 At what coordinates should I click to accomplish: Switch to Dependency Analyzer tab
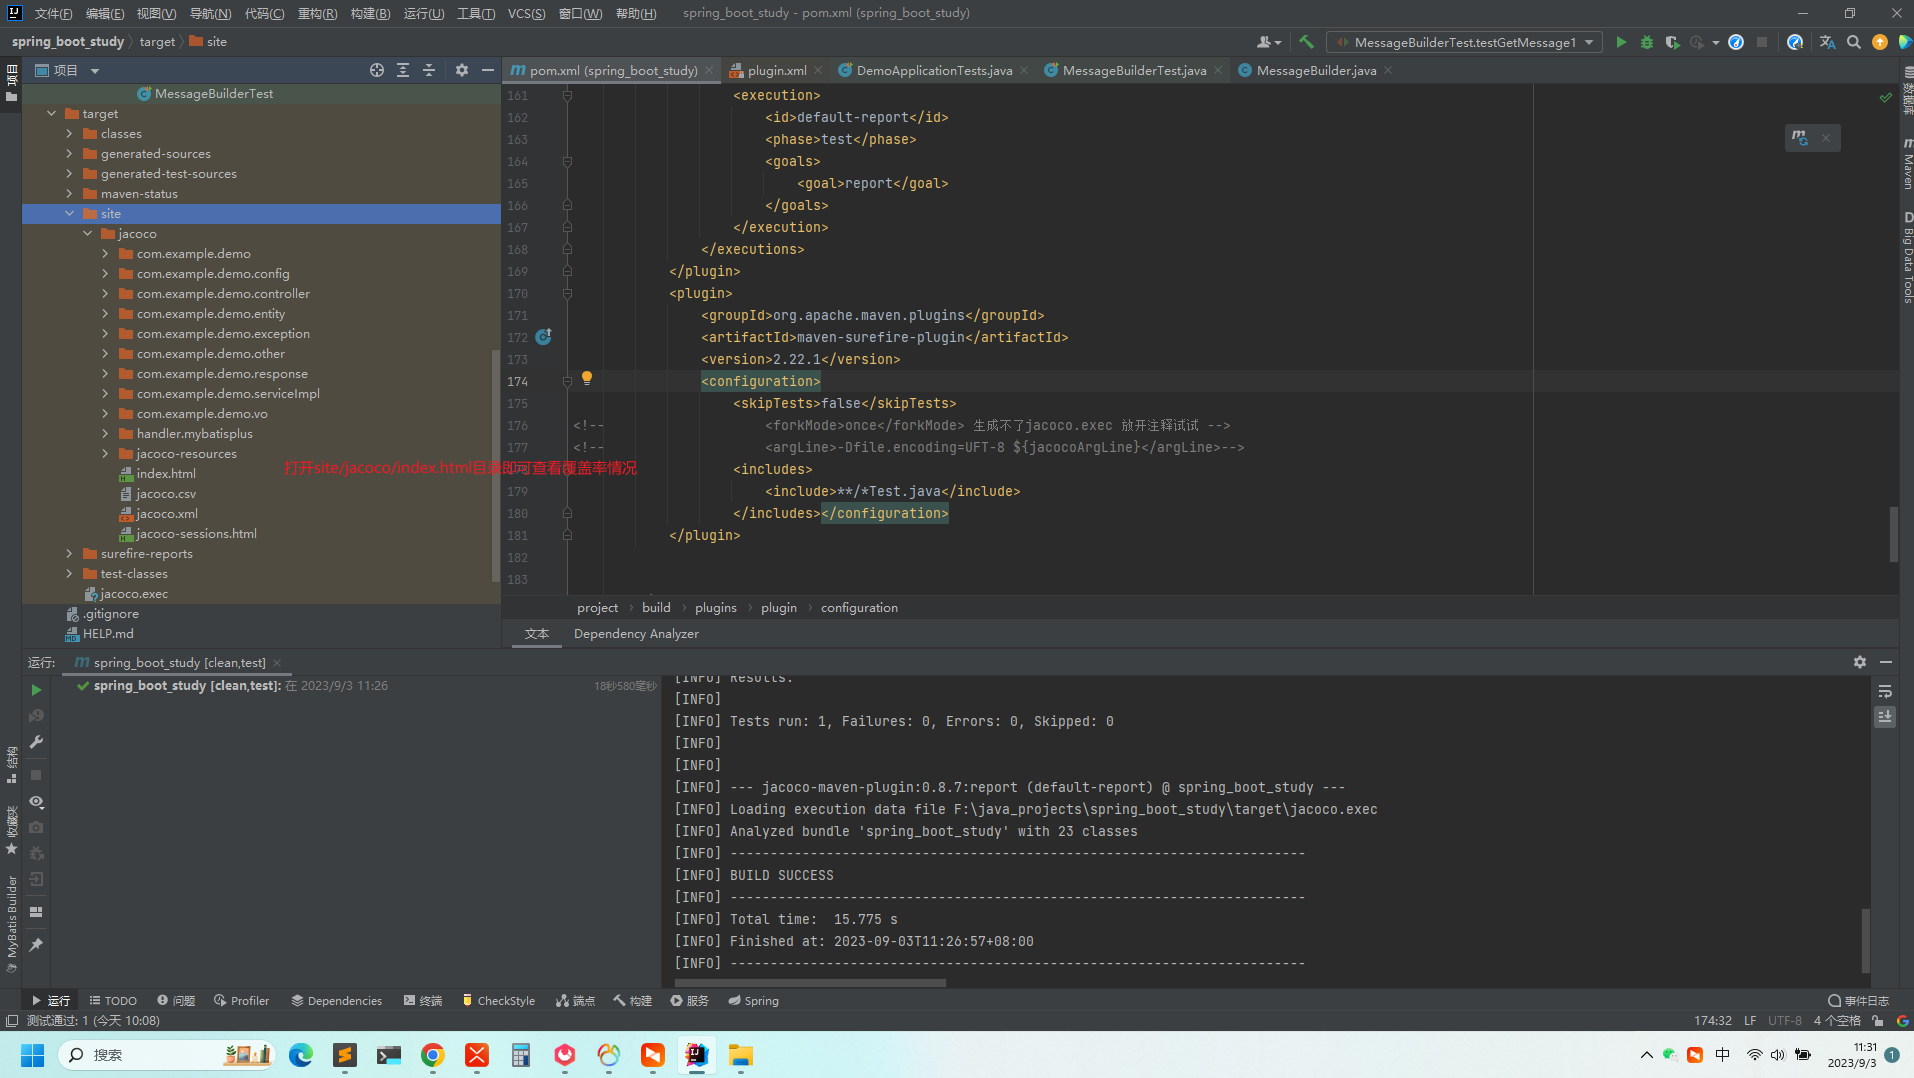[636, 634]
